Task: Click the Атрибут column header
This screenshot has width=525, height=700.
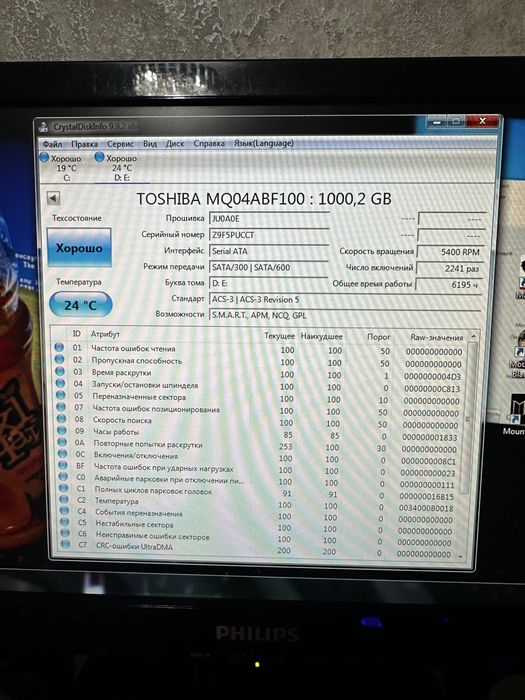Action: pos(105,334)
